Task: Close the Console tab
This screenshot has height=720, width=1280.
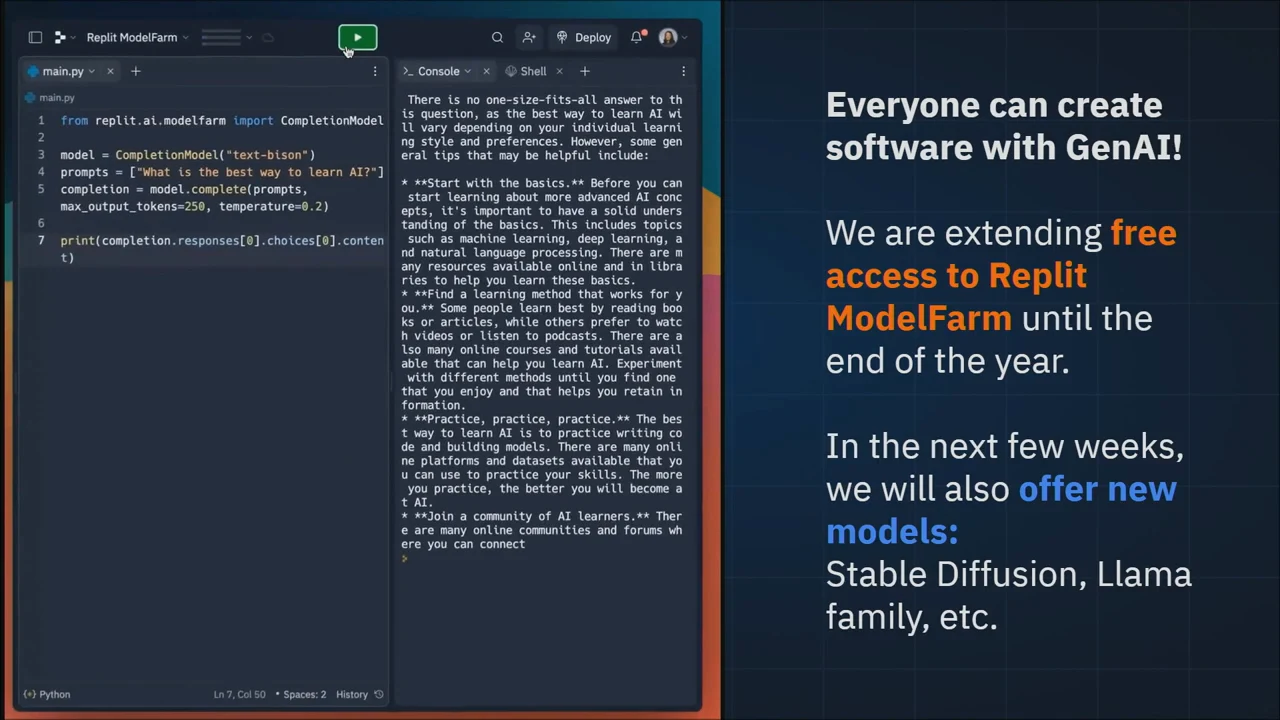Action: [x=486, y=71]
